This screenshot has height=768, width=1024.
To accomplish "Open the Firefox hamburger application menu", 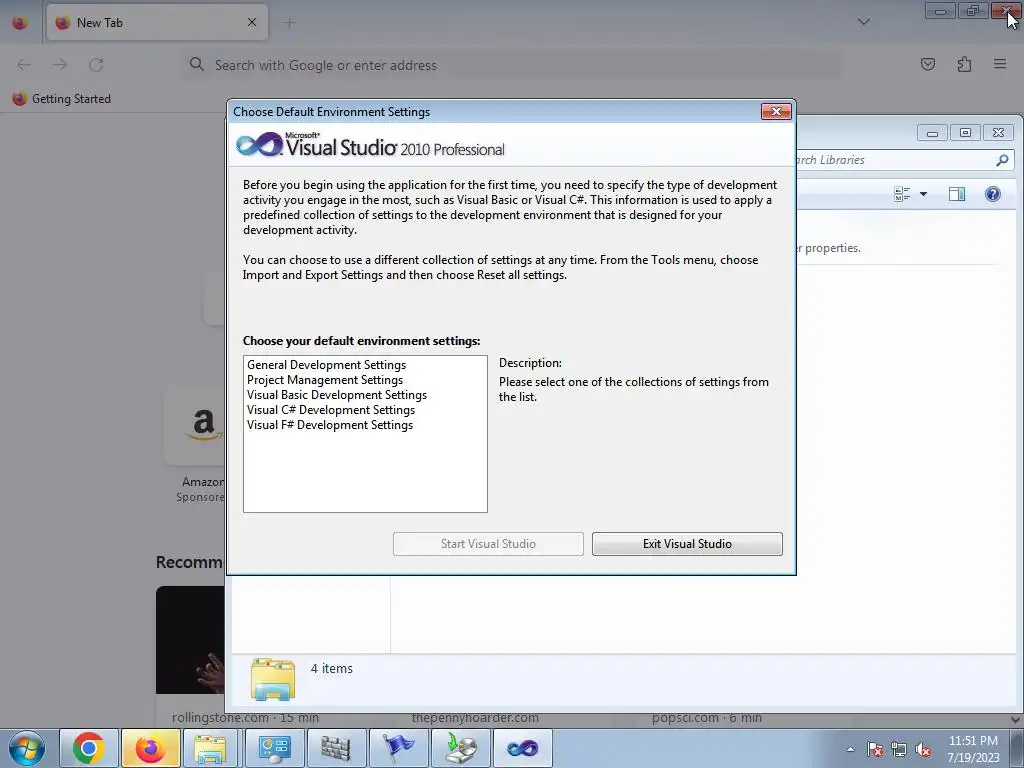I will tap(1000, 64).
